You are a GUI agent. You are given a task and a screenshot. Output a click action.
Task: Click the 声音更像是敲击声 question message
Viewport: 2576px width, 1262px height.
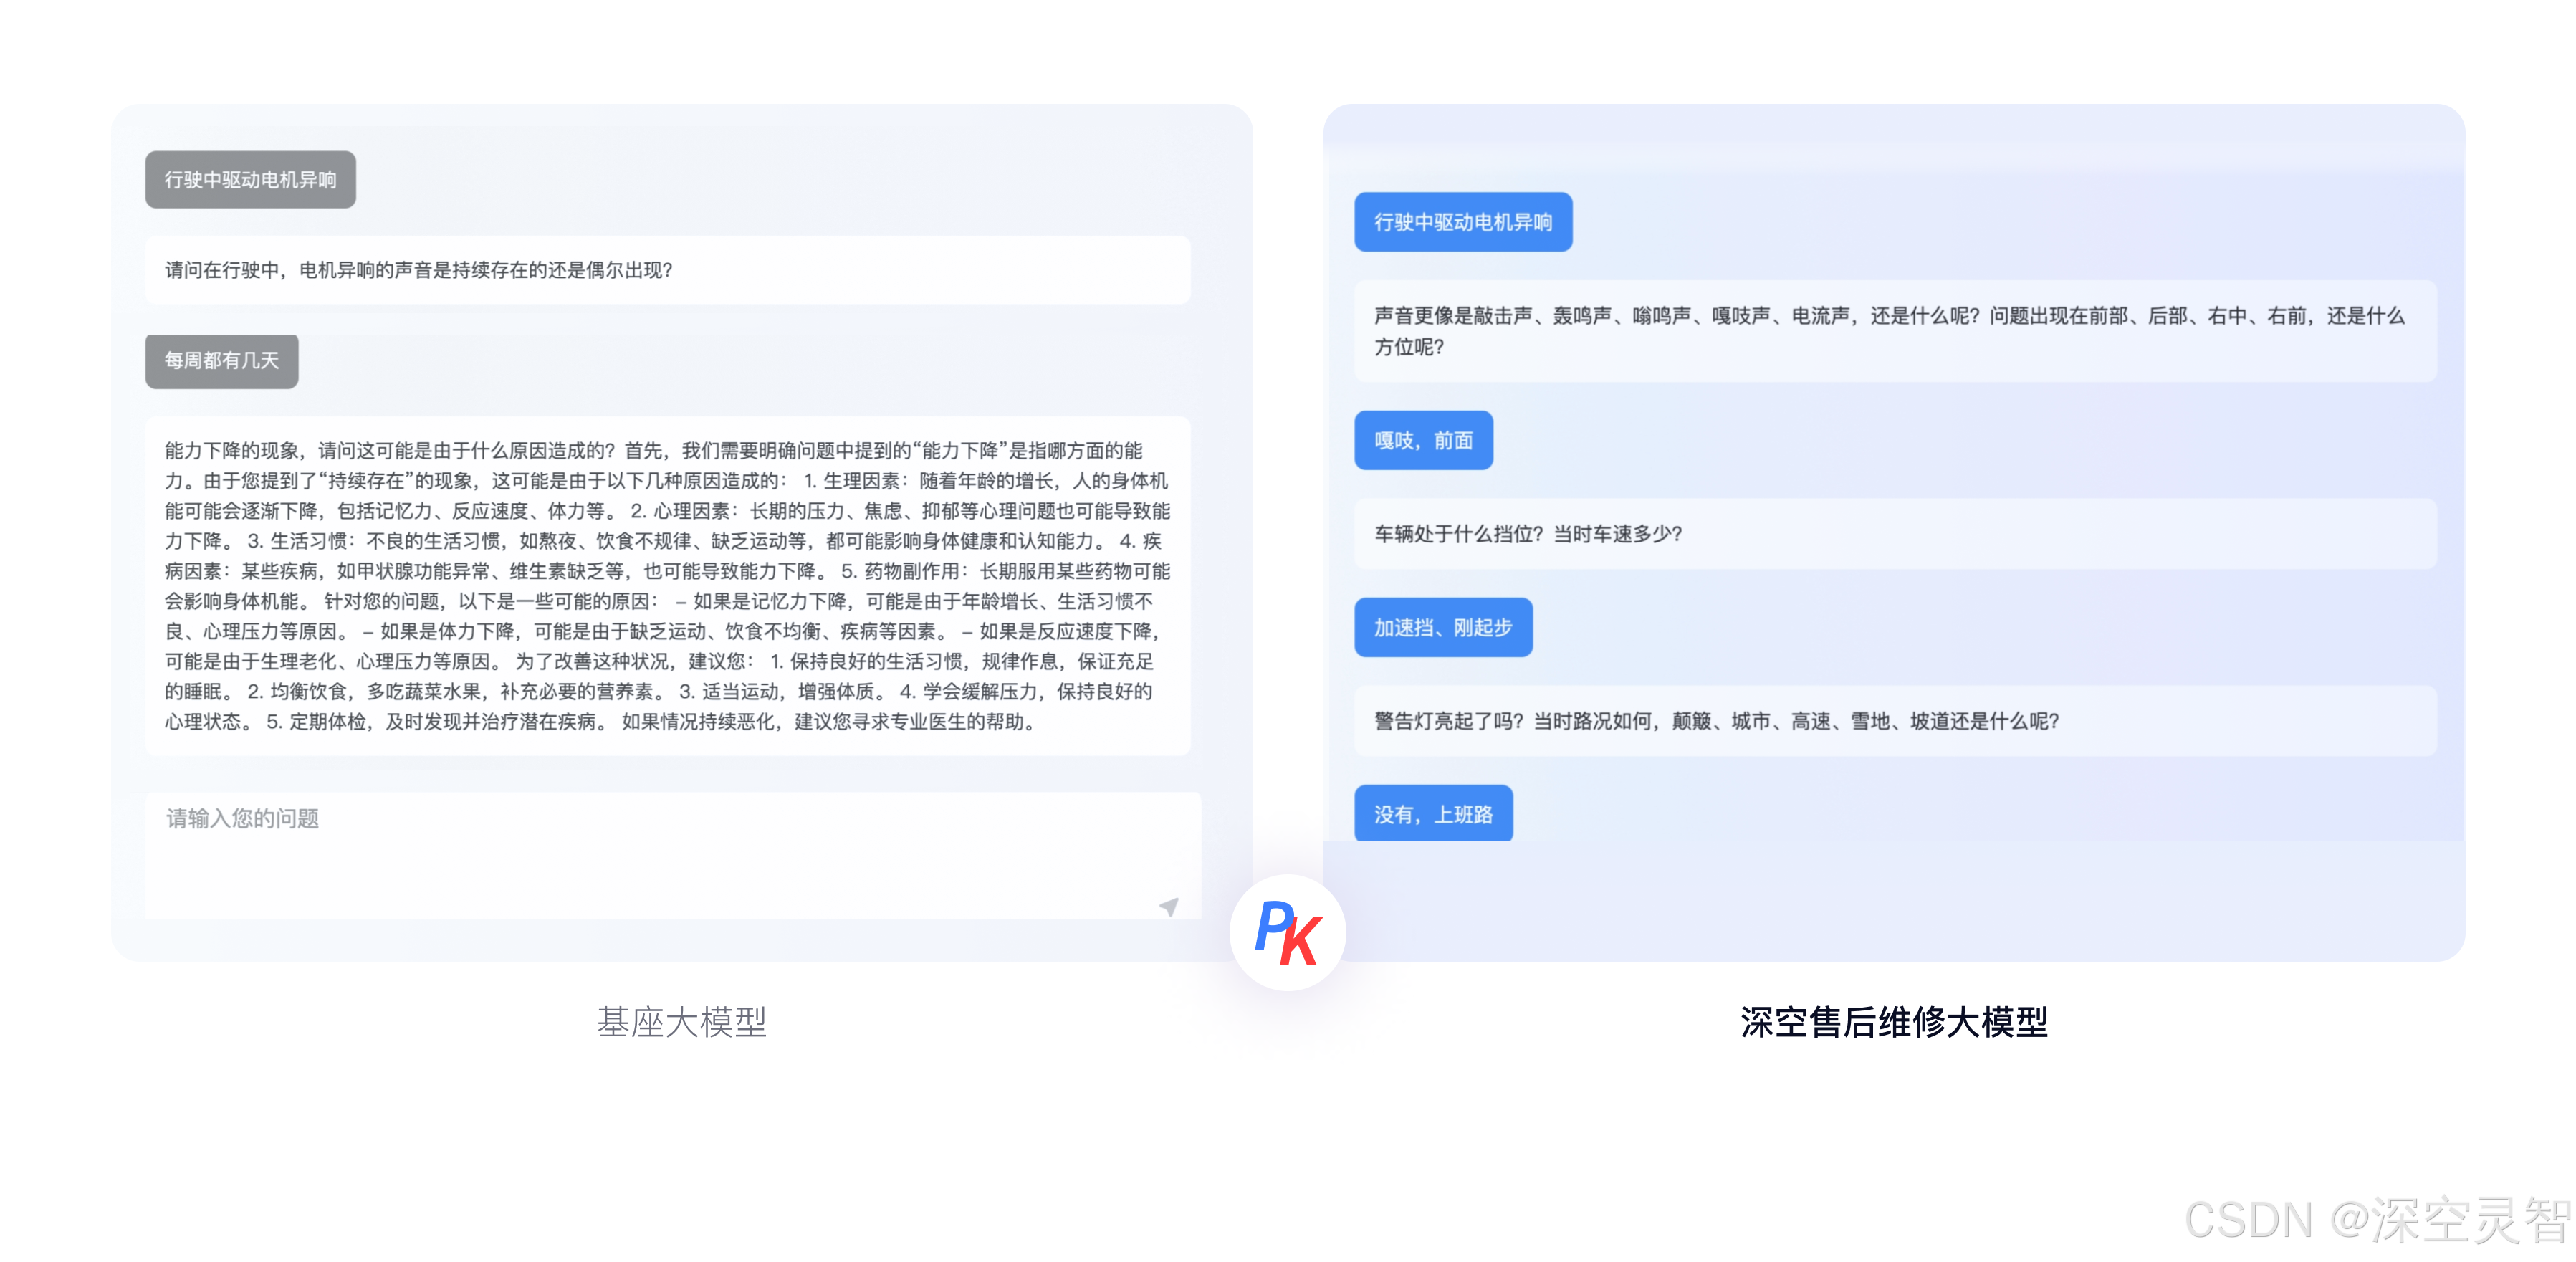pyautogui.click(x=1894, y=331)
